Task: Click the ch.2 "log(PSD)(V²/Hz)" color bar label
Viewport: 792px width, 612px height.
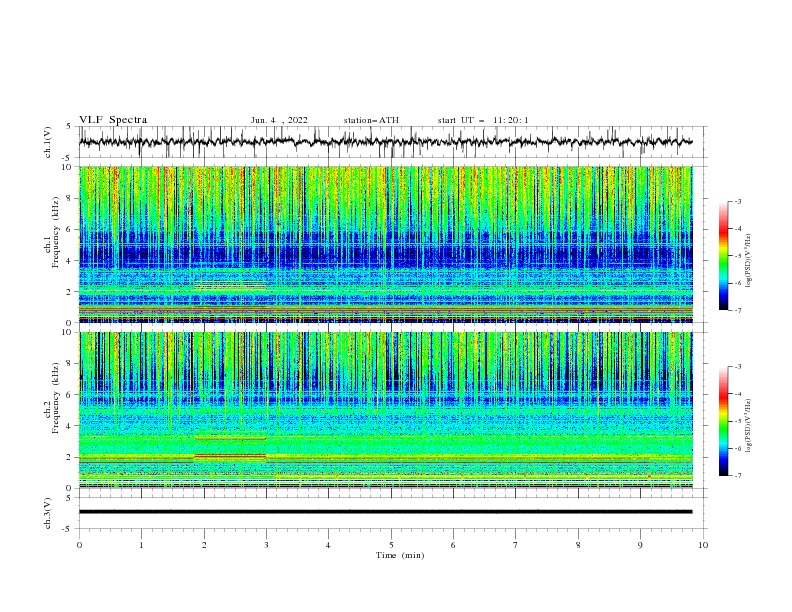Action: (749, 425)
